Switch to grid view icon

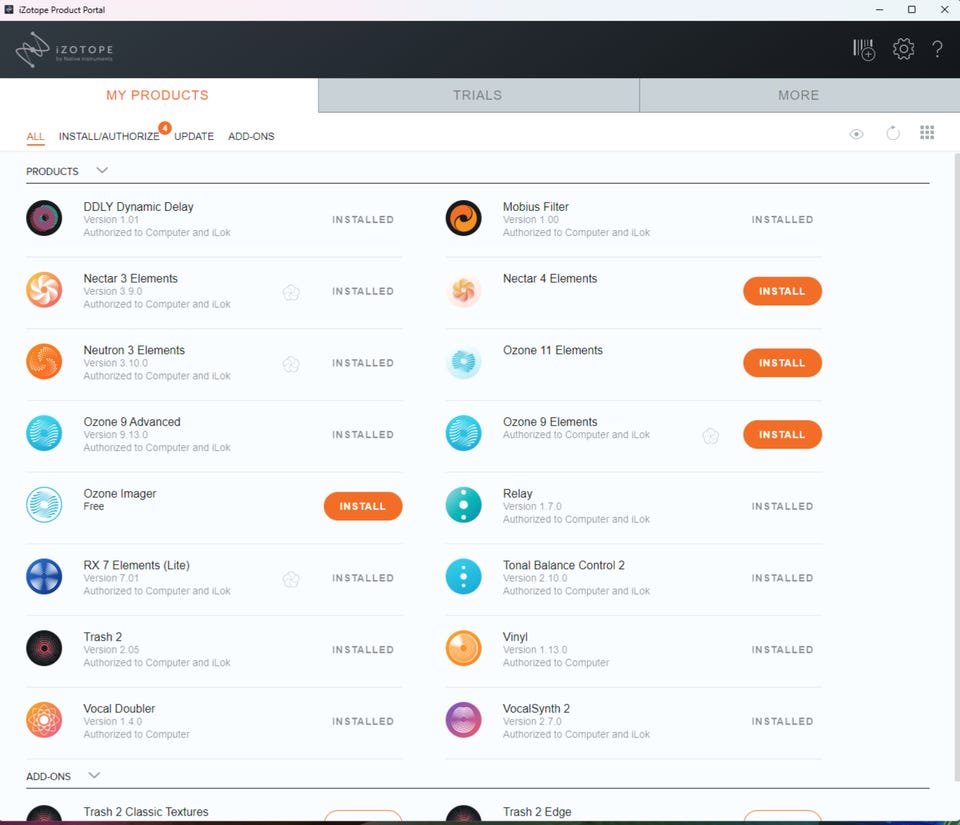click(x=927, y=132)
